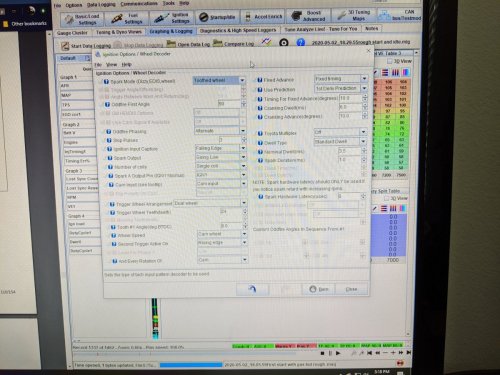Toggle the 3D View checkbox near Spark Table
Viewport: 500px width, 375px height.
(386, 198)
